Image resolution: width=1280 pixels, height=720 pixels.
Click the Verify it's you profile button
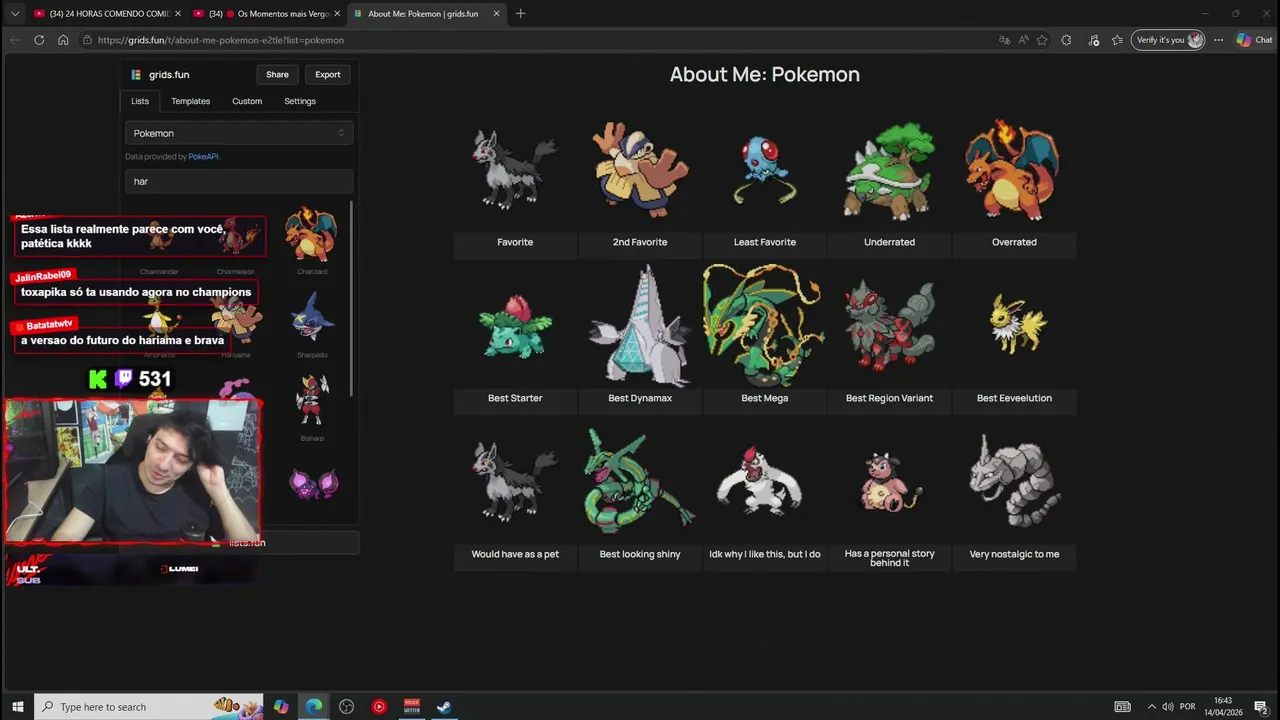pos(1169,40)
